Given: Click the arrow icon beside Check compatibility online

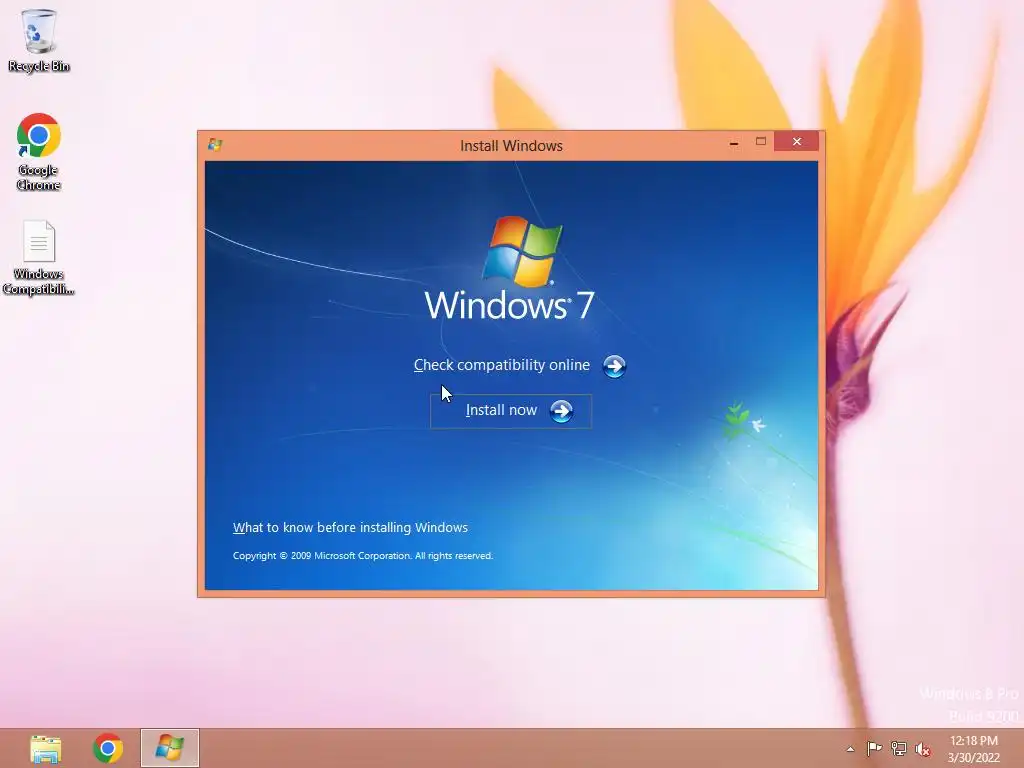Looking at the screenshot, I should (x=614, y=366).
